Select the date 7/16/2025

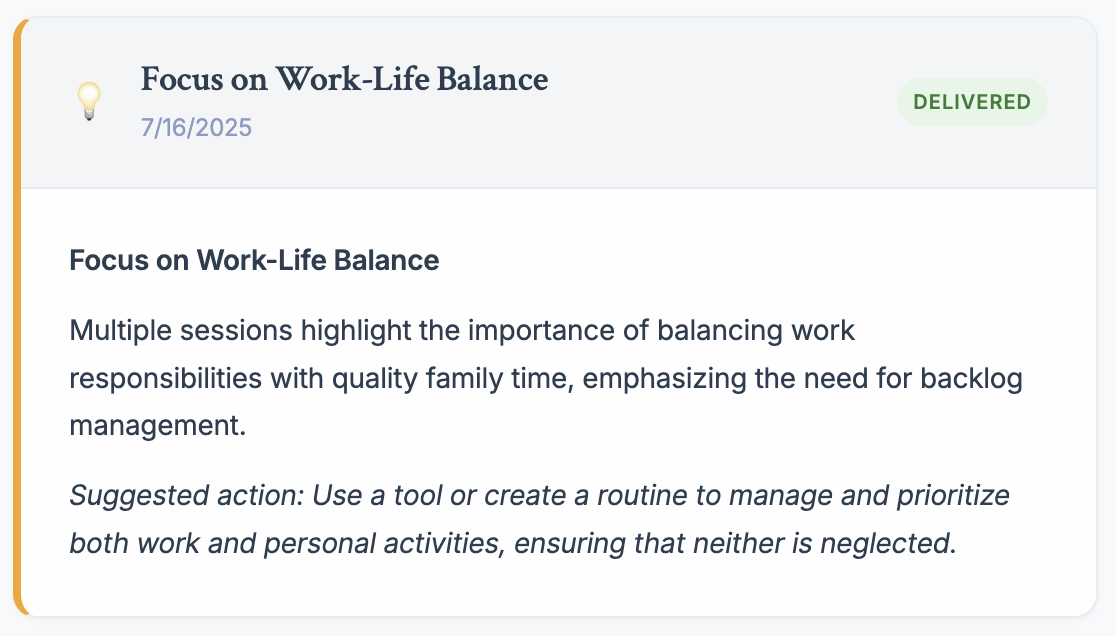pyautogui.click(x=196, y=127)
